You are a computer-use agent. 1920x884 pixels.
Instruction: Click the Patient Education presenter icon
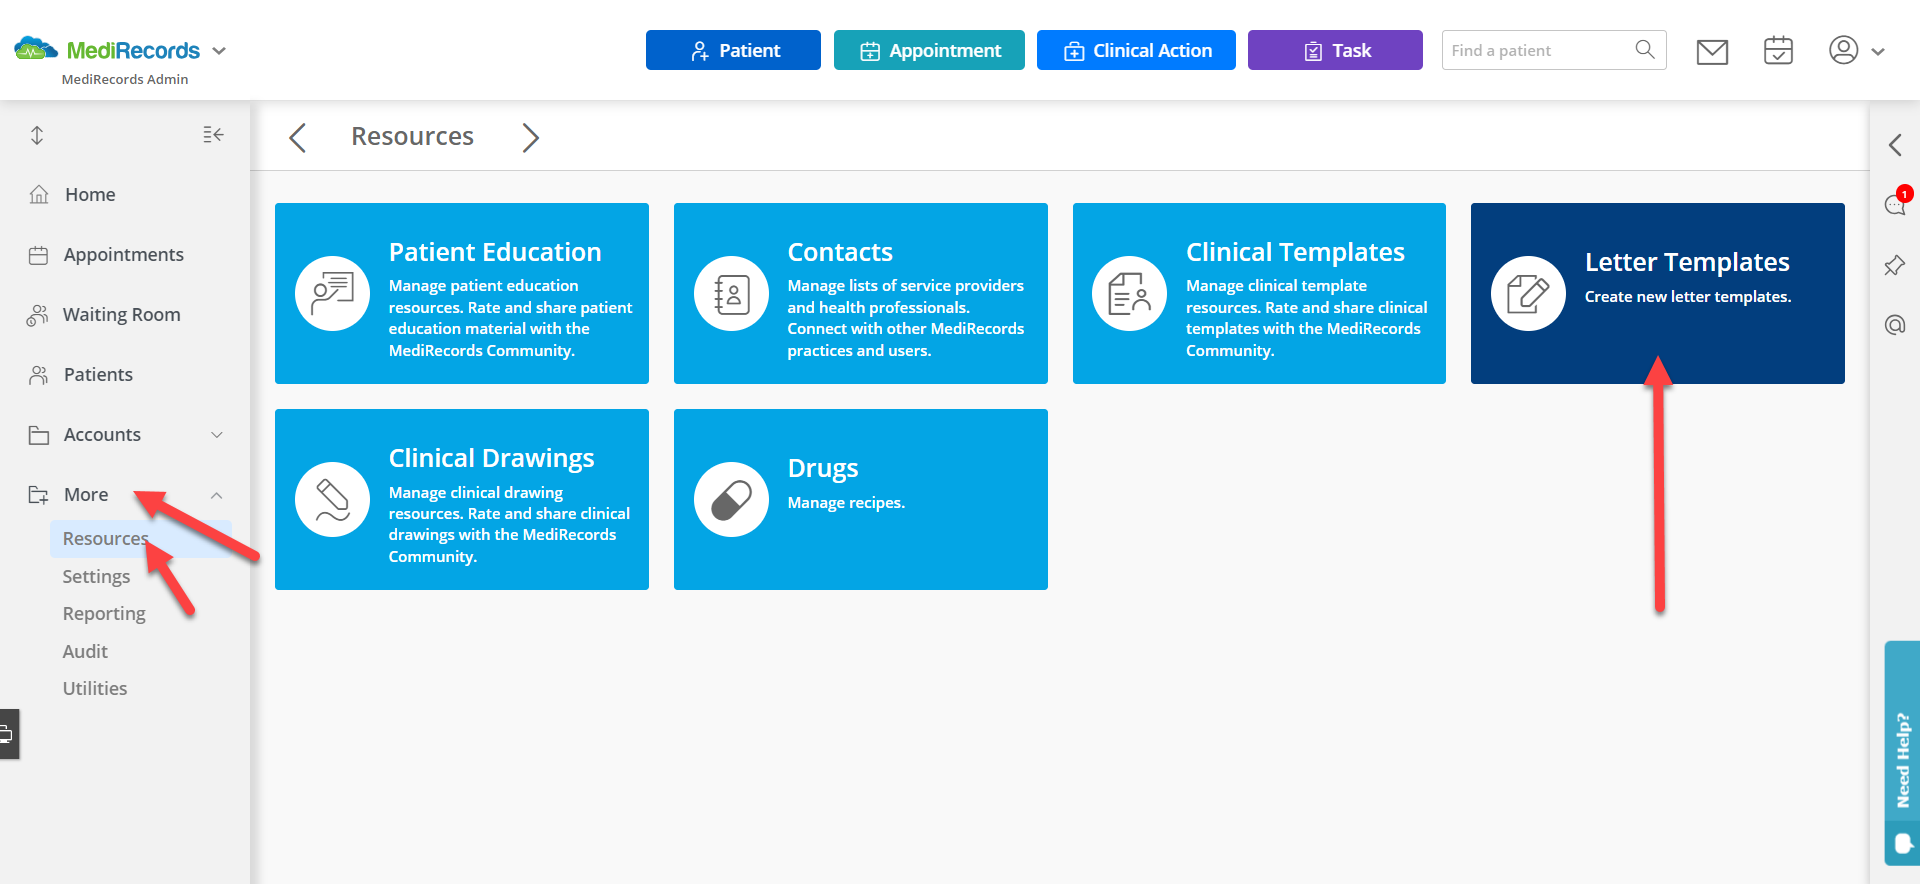[332, 293]
